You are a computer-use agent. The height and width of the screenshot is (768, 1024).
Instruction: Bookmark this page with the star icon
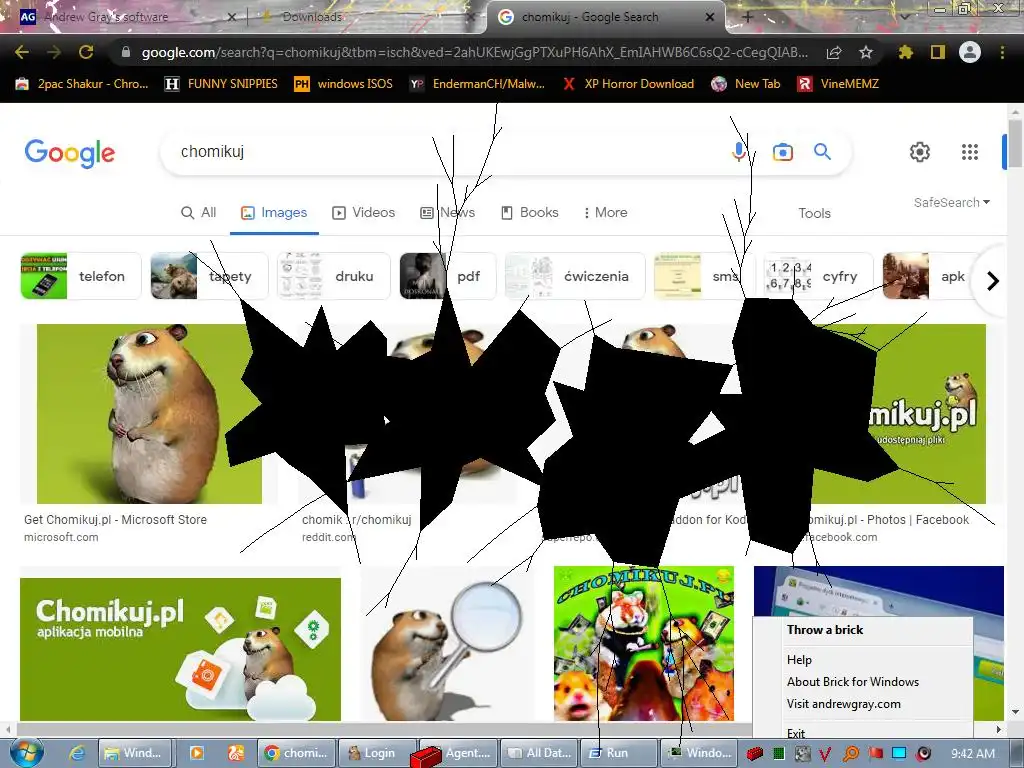(866, 52)
